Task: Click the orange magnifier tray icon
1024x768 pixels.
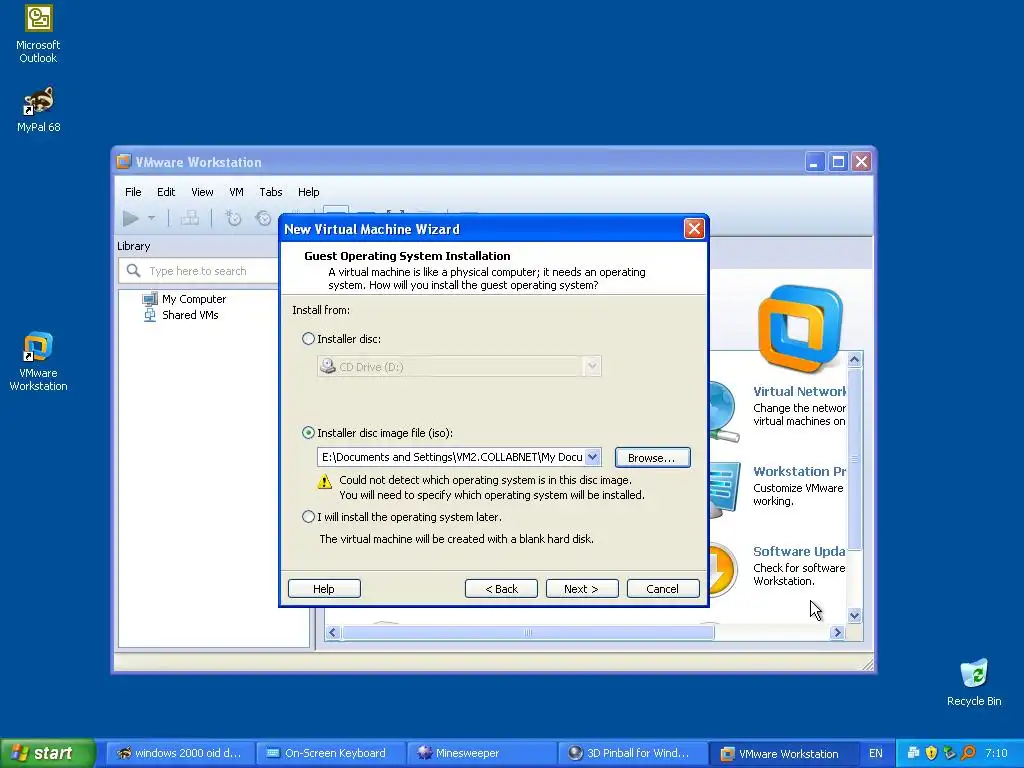Action: pyautogui.click(x=968, y=753)
